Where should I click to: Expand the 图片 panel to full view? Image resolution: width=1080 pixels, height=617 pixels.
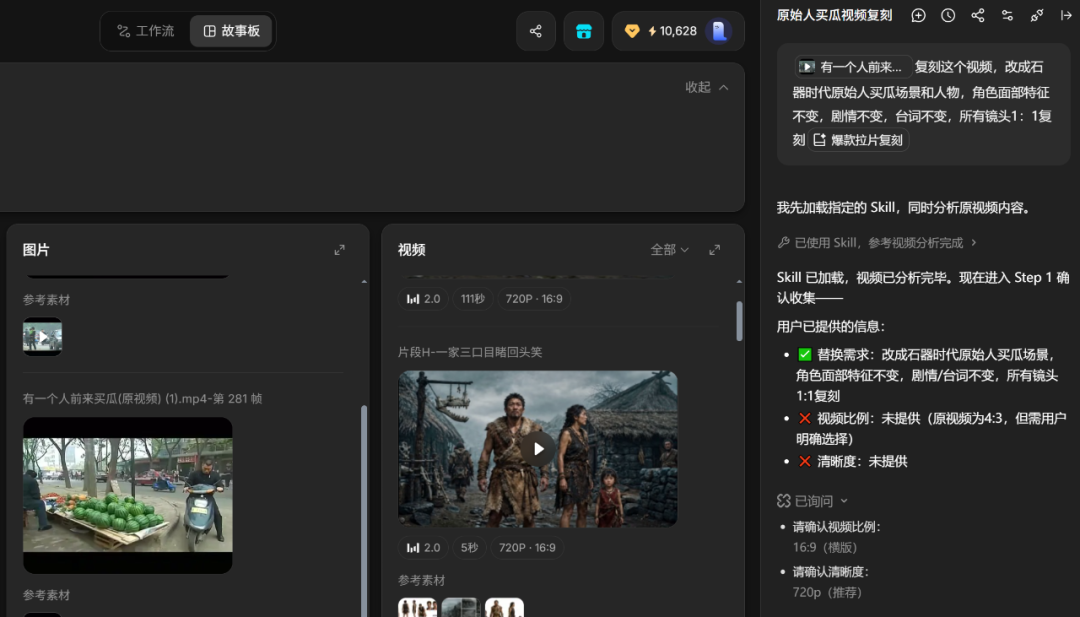(x=340, y=250)
